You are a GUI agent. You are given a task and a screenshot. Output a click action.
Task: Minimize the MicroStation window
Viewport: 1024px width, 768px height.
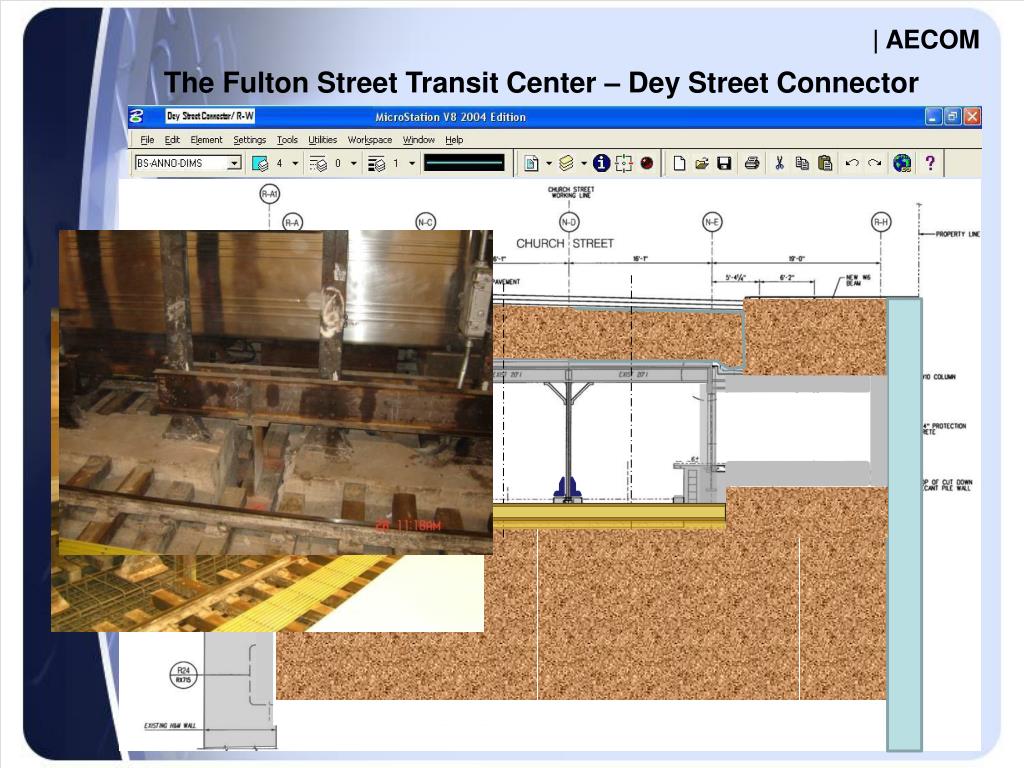[x=933, y=117]
